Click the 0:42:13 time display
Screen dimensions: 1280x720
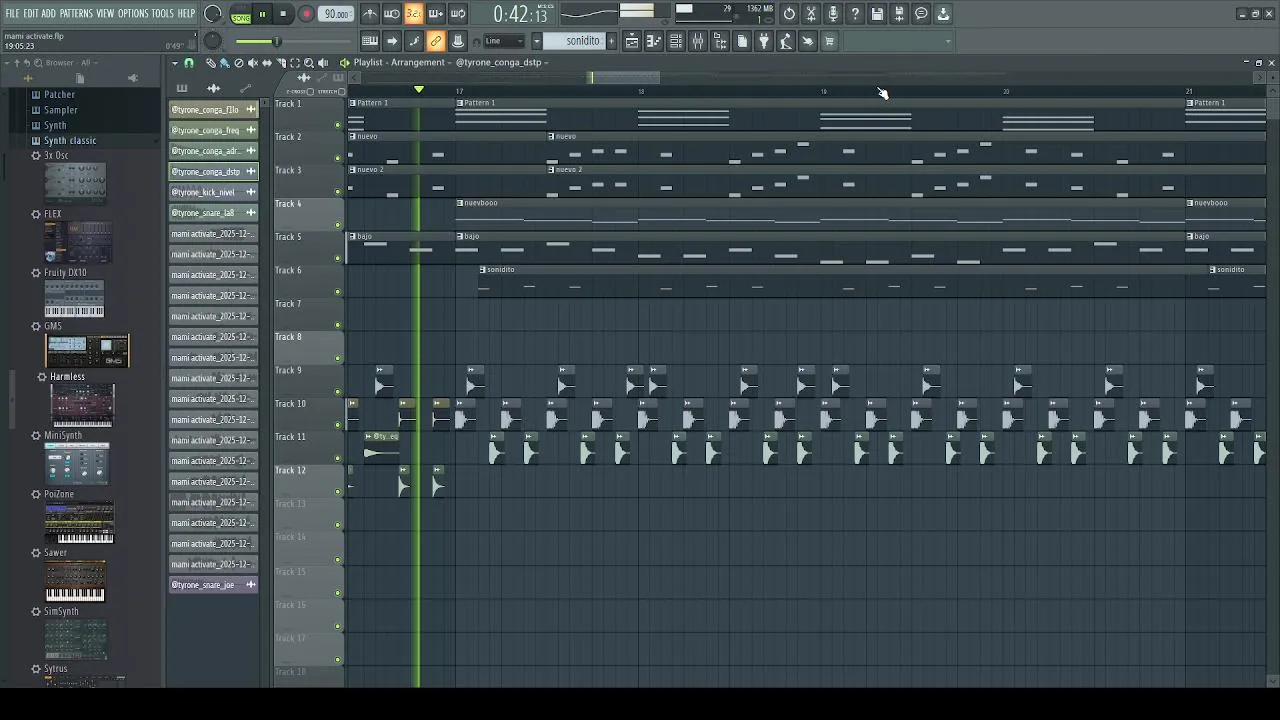520,14
